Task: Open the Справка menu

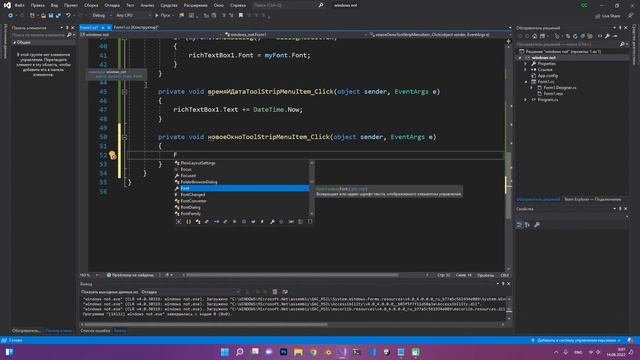Action: pyautogui.click(x=238, y=5)
